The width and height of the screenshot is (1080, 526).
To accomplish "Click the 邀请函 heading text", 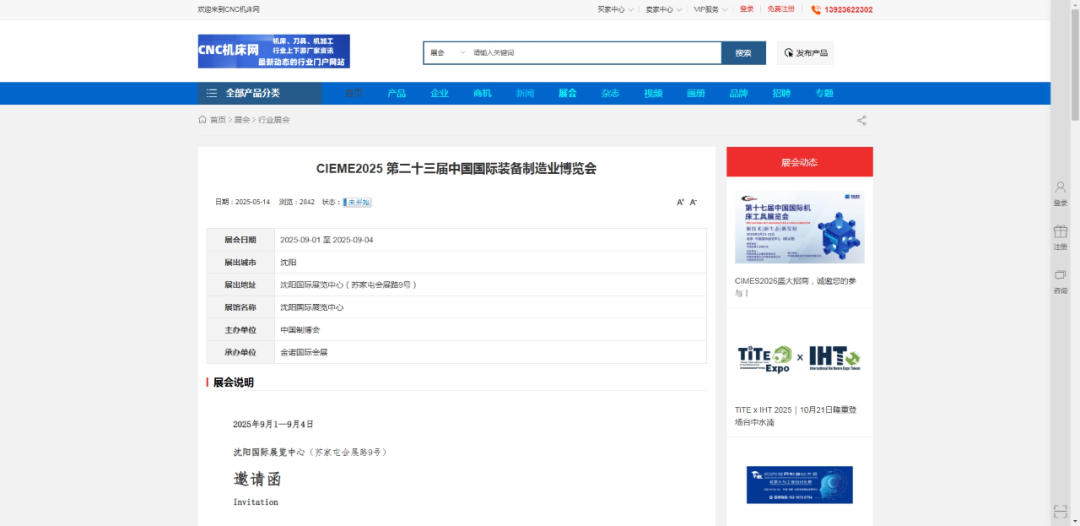I will click(x=257, y=479).
